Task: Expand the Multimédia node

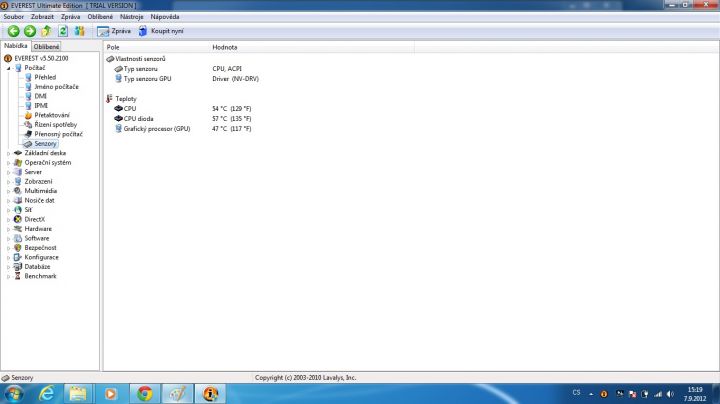Action: (8, 191)
